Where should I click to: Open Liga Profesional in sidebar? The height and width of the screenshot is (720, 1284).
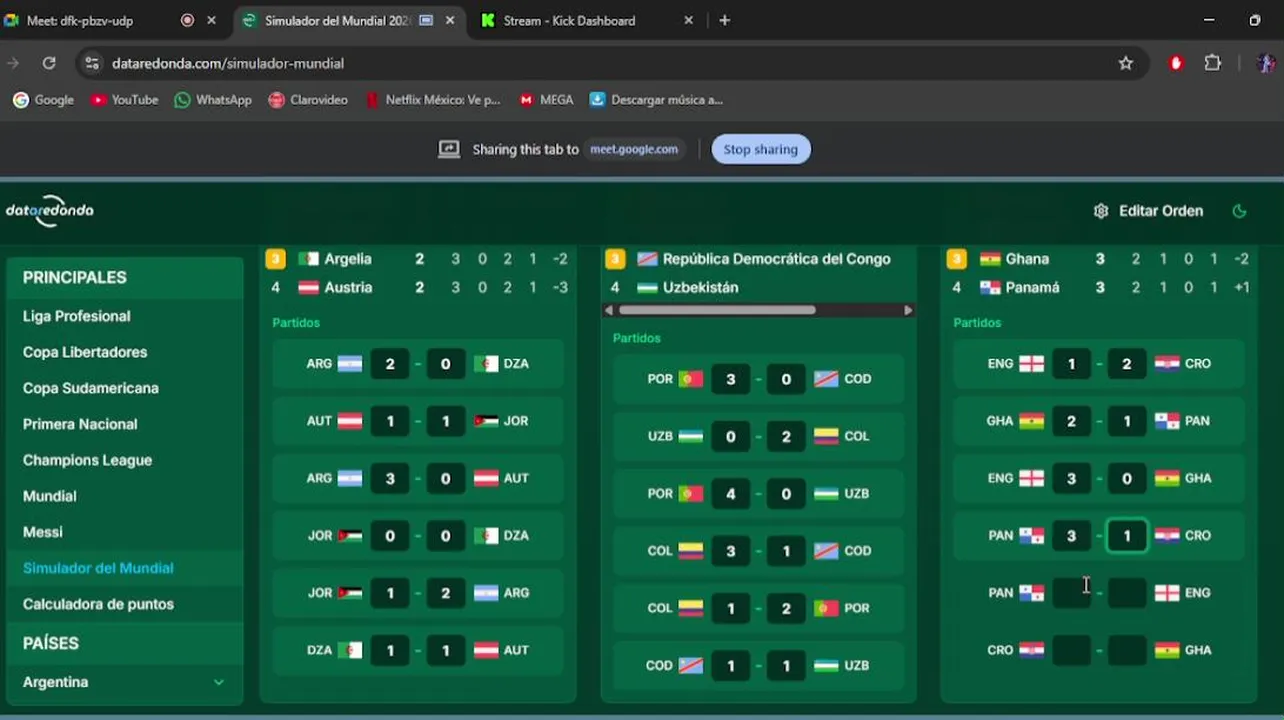coord(77,316)
